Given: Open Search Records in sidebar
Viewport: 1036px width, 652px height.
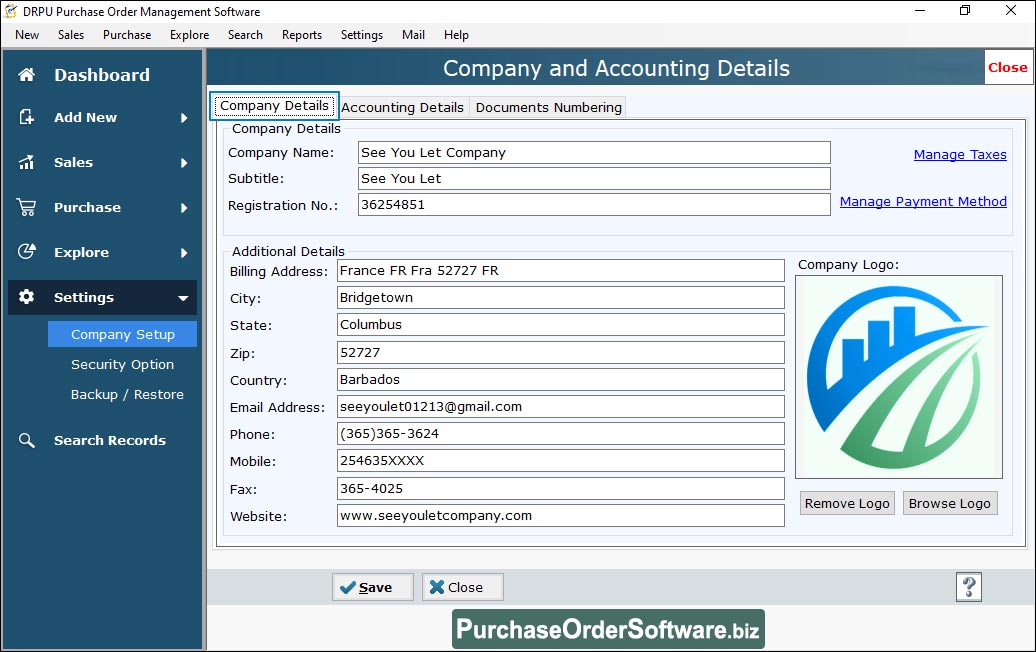Looking at the screenshot, I should click(x=110, y=440).
